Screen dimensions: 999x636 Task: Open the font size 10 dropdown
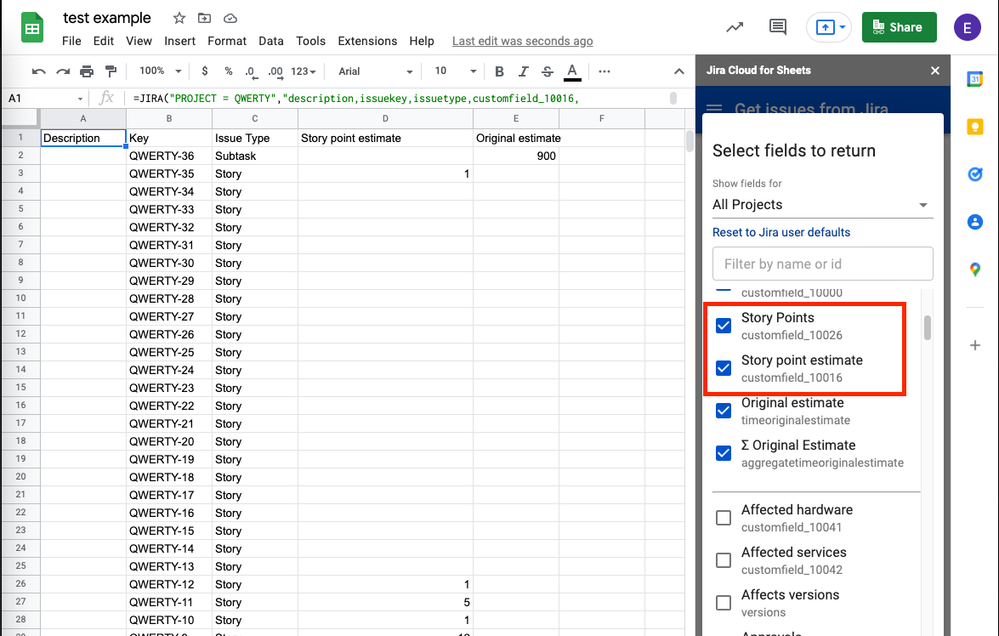tap(455, 71)
